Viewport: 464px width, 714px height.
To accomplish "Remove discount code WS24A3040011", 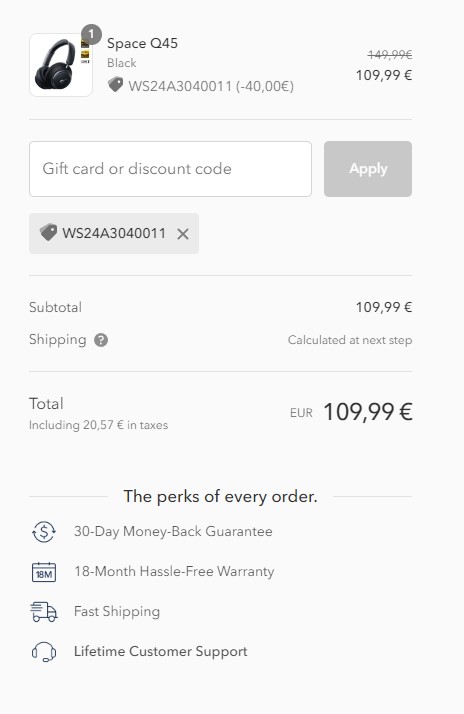I will 183,234.
